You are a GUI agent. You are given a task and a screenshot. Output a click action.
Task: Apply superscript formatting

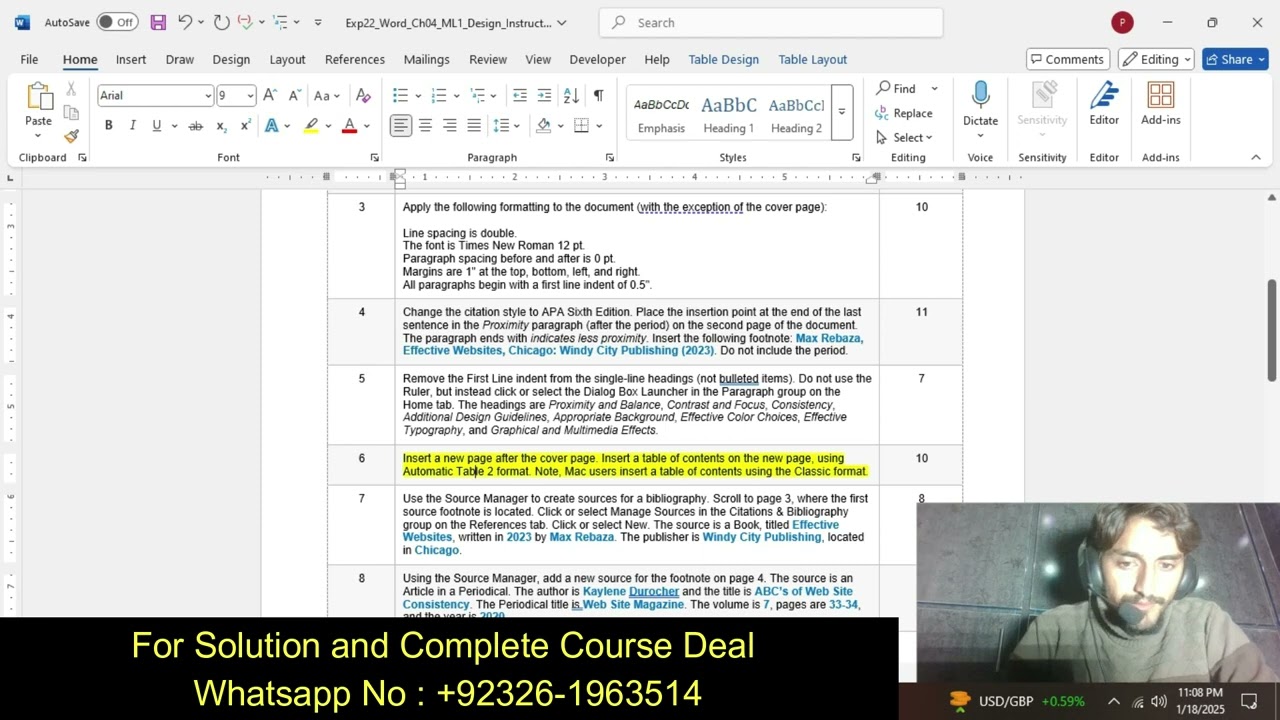pyautogui.click(x=245, y=126)
